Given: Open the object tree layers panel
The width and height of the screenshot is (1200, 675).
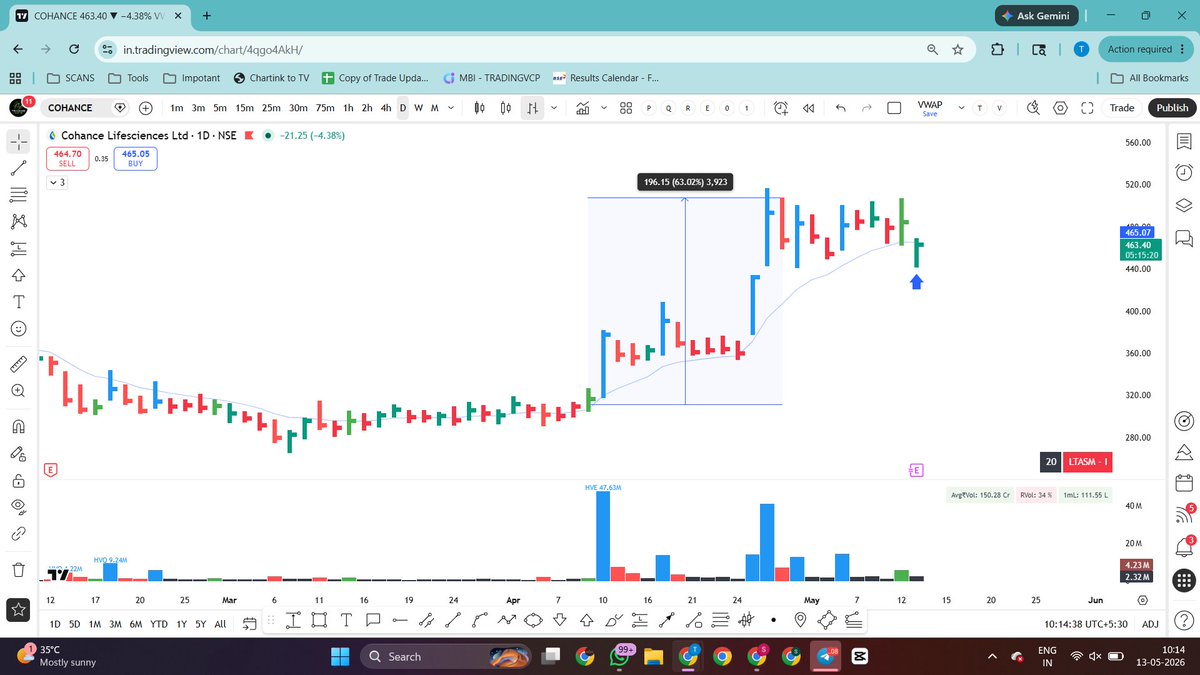Looking at the screenshot, I should coord(1184,204).
